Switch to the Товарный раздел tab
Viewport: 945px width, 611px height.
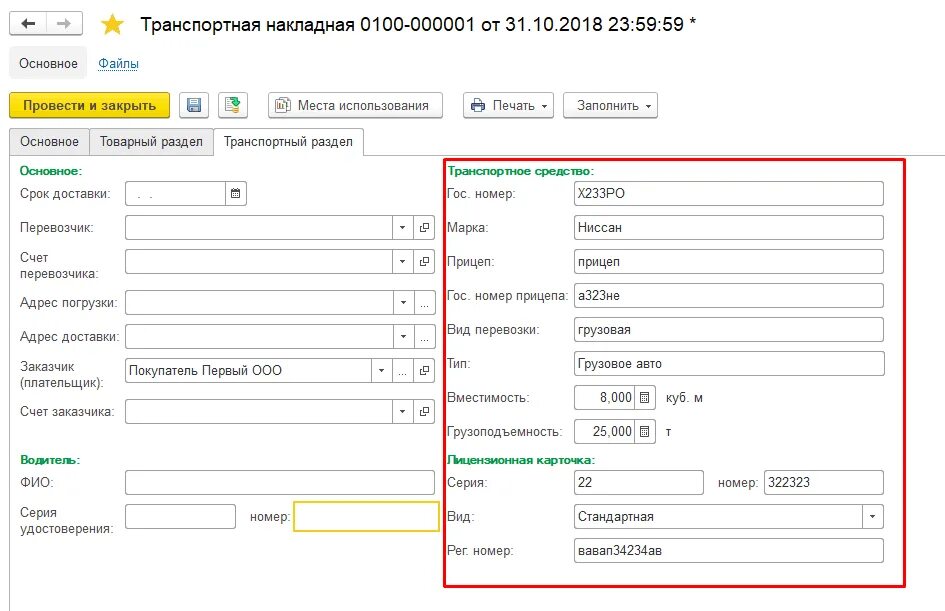(x=151, y=142)
